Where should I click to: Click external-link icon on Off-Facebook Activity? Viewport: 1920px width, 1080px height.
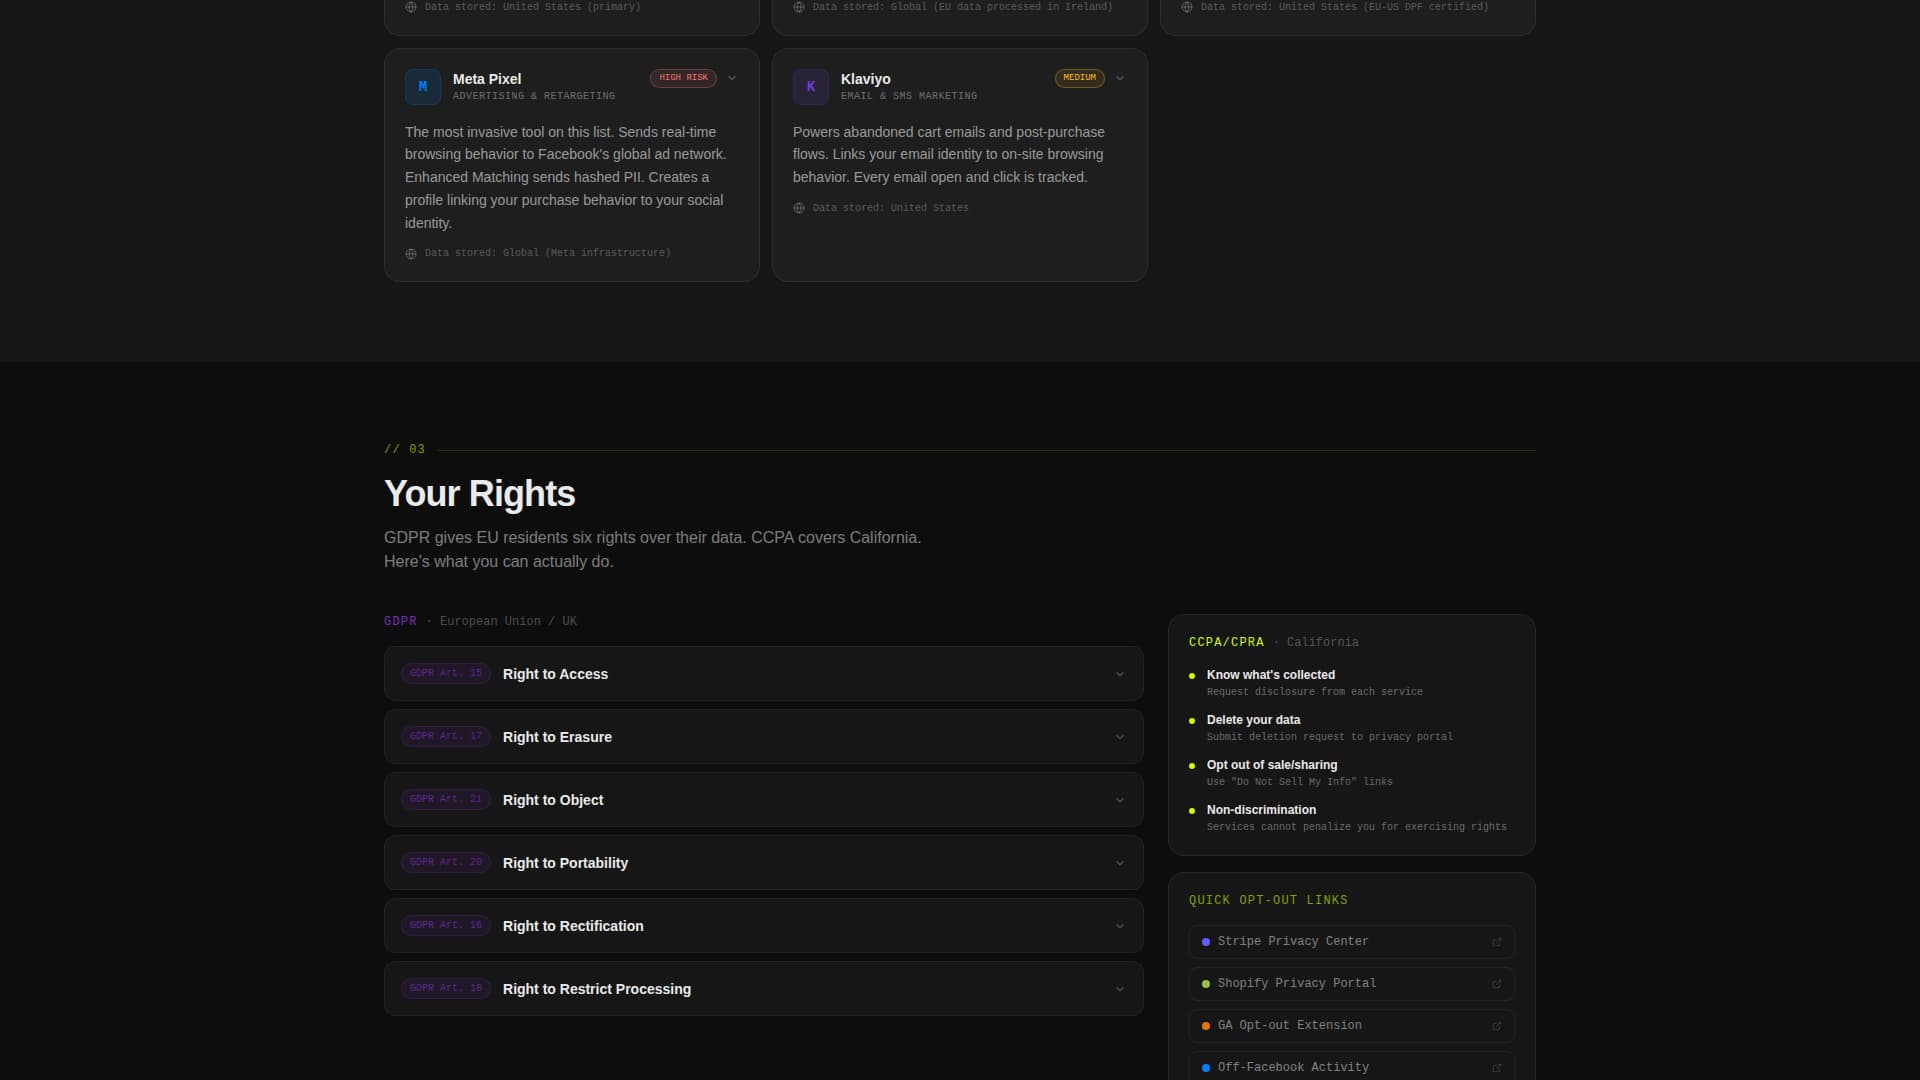[1497, 1068]
